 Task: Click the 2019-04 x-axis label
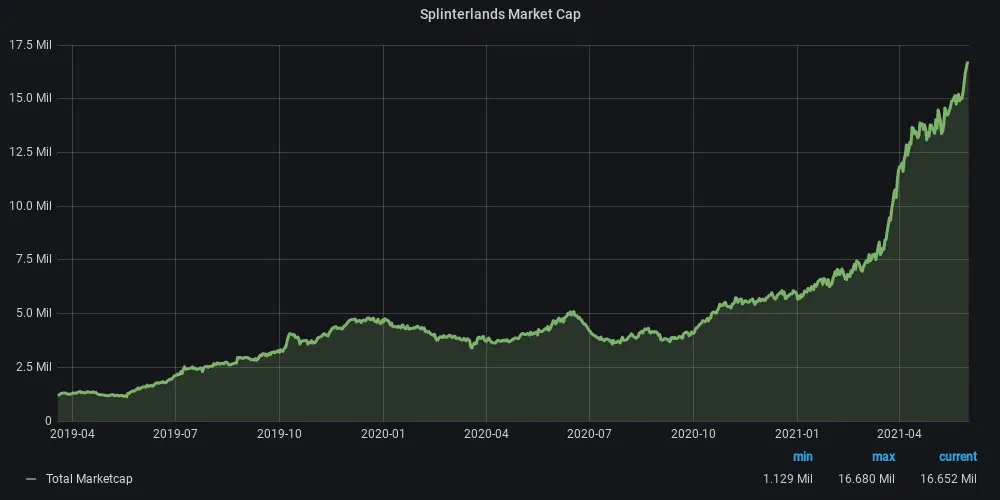point(71,434)
